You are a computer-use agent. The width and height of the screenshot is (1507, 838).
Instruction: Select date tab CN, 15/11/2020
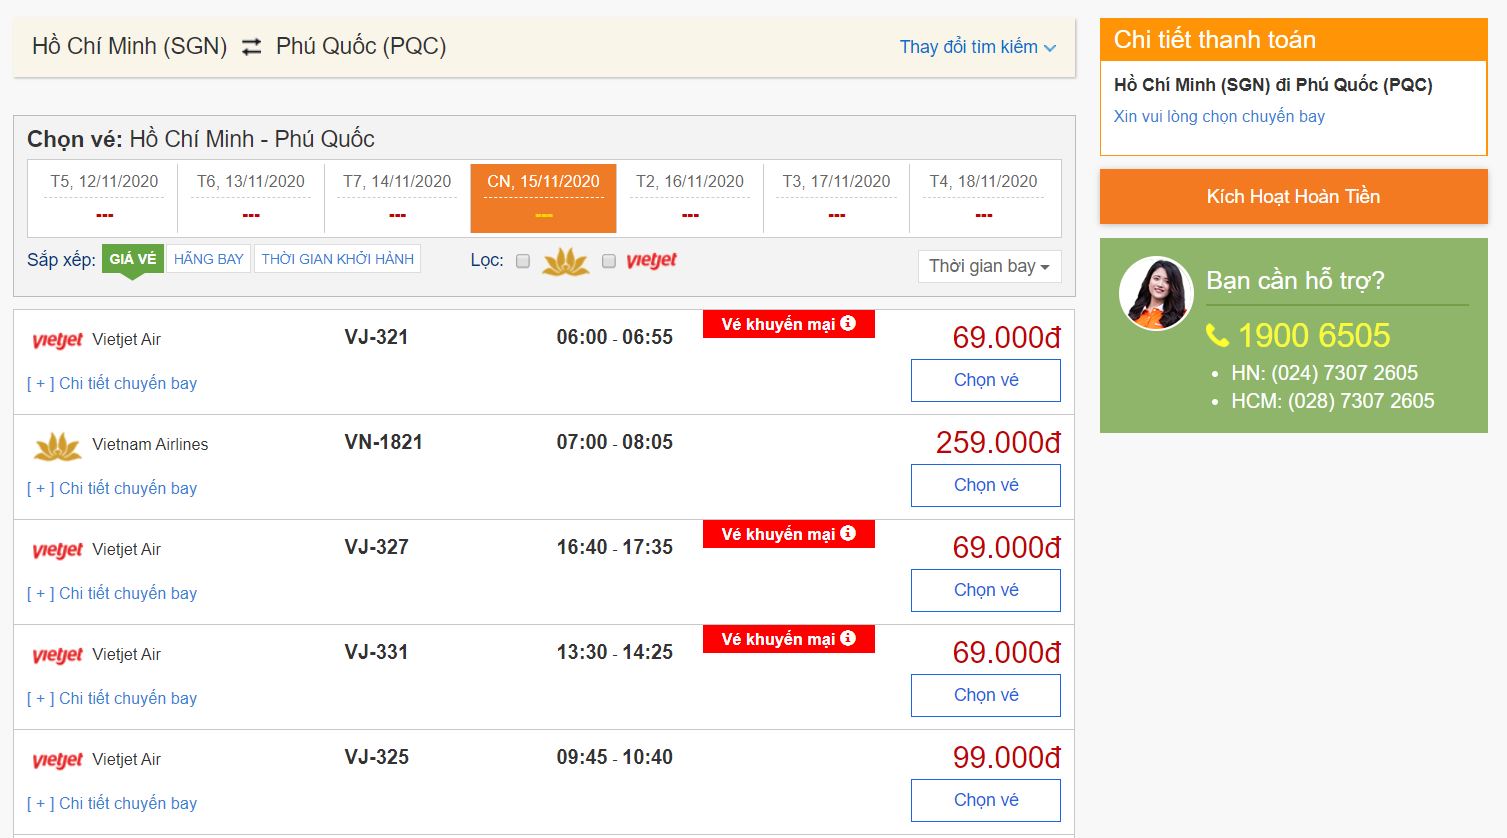point(543,197)
